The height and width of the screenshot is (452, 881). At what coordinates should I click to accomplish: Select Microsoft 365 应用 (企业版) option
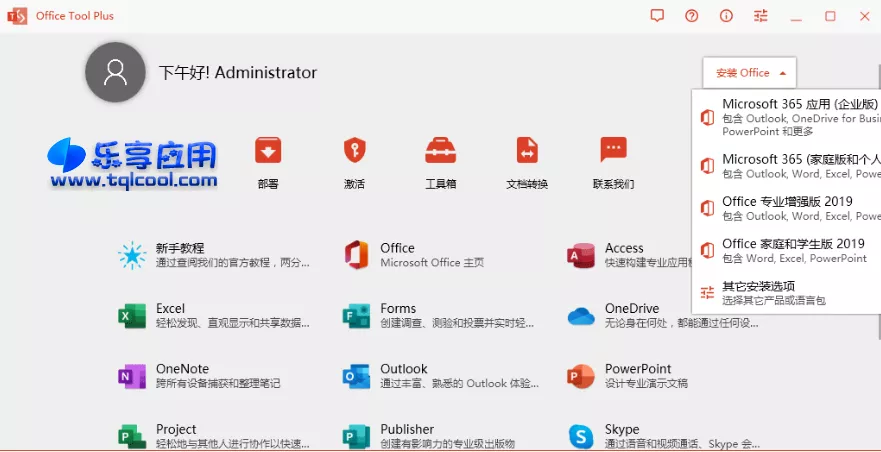pos(787,117)
